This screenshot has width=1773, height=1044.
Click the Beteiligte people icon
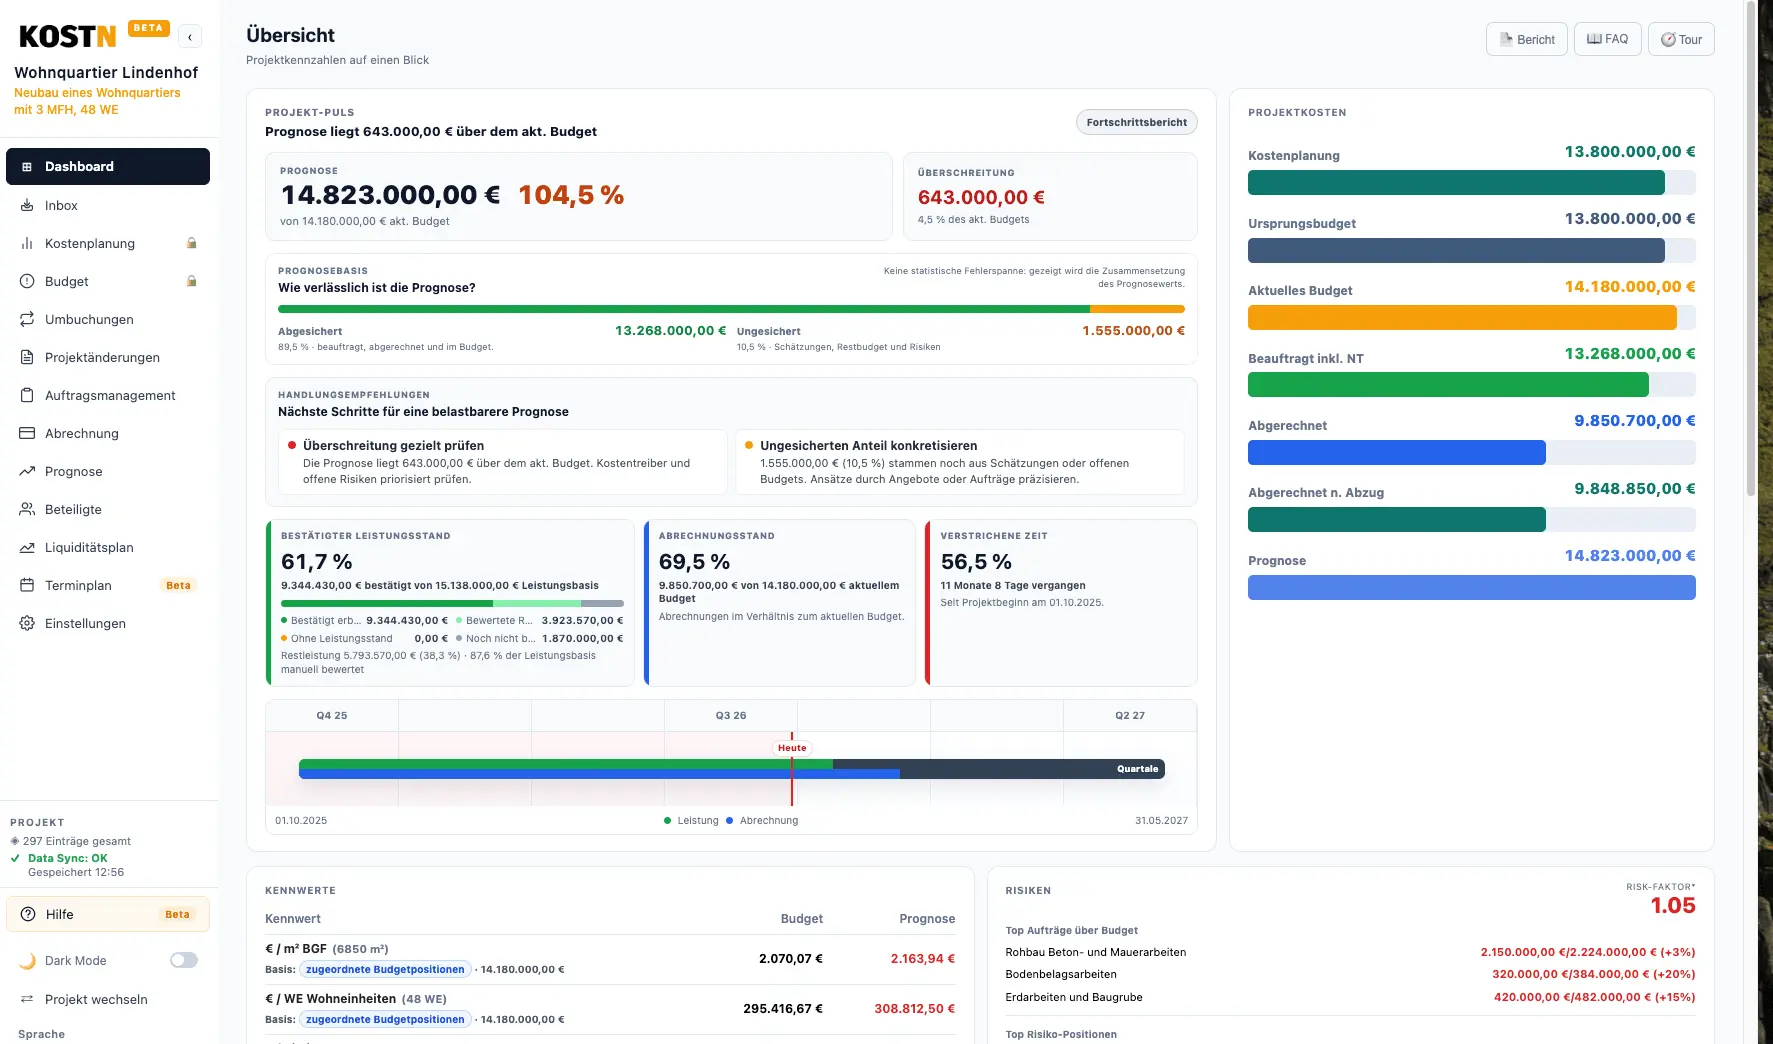click(27, 509)
